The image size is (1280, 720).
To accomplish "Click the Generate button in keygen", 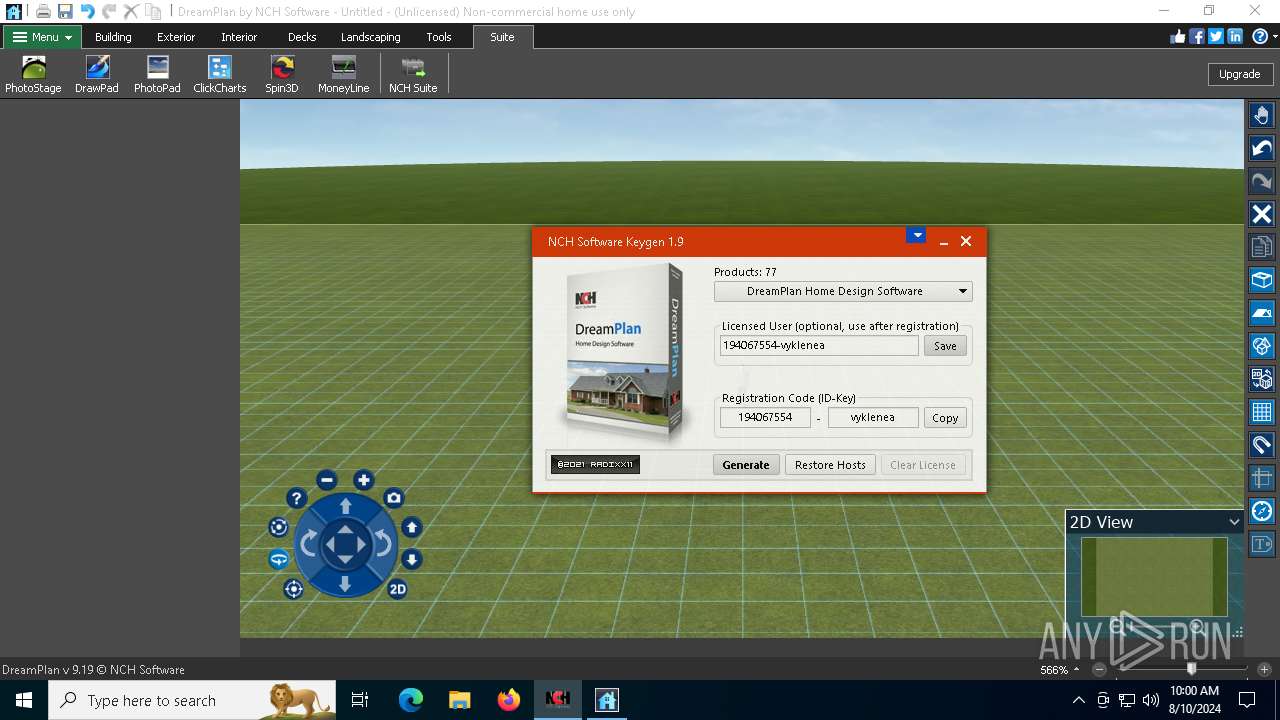I will 746,465.
